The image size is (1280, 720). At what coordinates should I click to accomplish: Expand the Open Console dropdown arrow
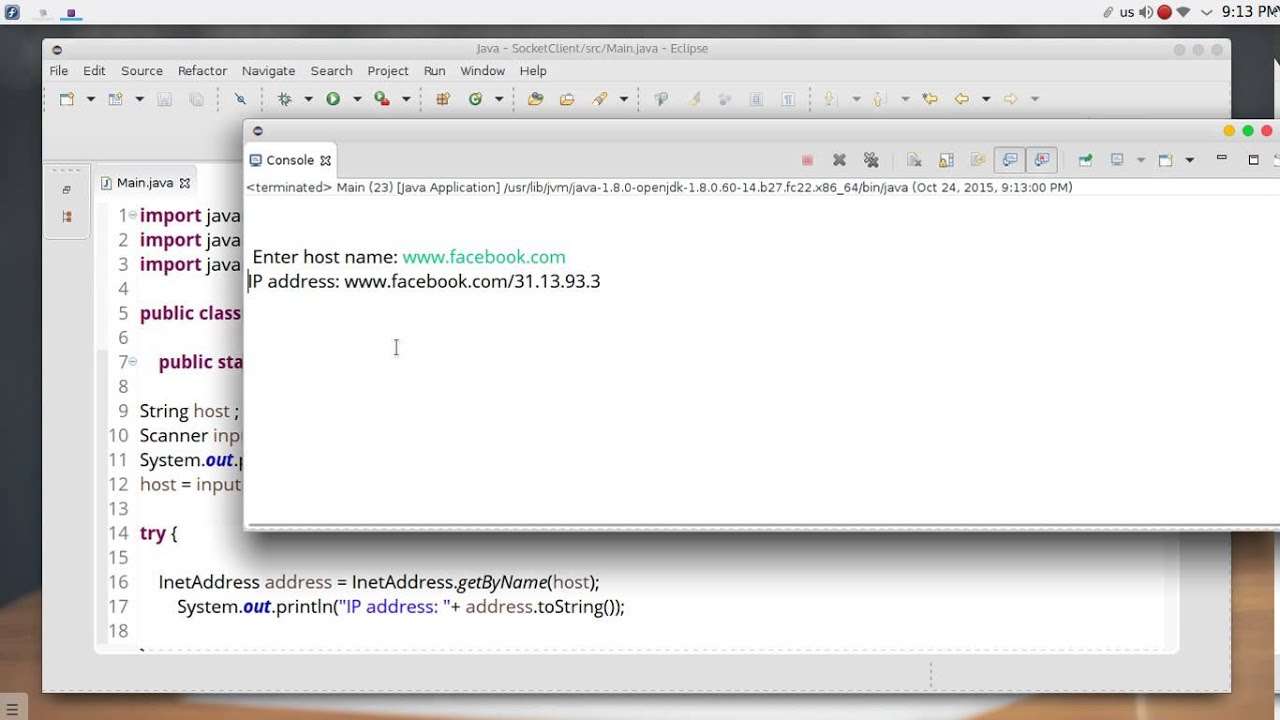(x=1189, y=160)
